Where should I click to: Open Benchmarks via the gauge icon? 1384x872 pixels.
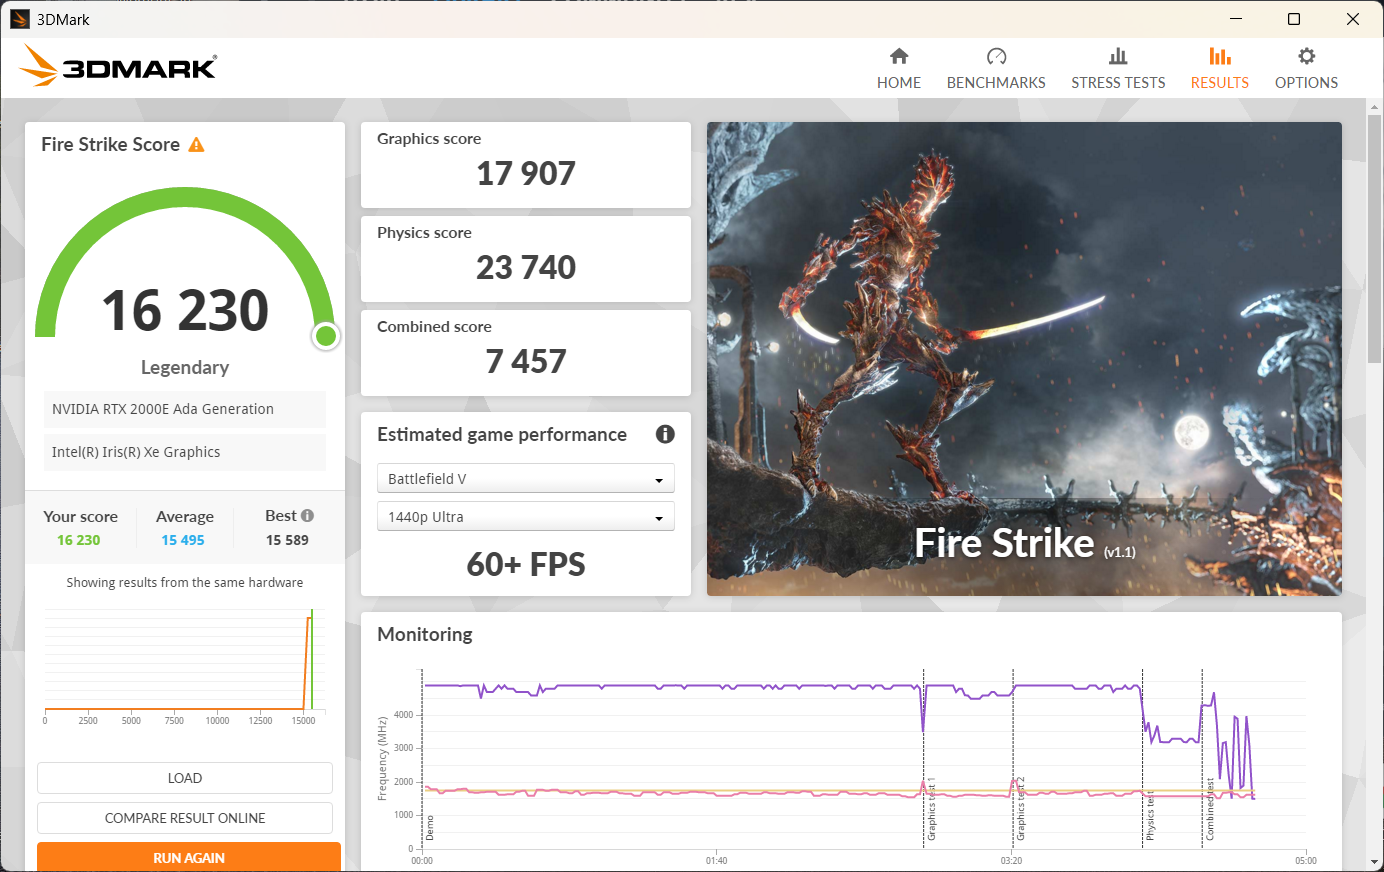coord(996,56)
